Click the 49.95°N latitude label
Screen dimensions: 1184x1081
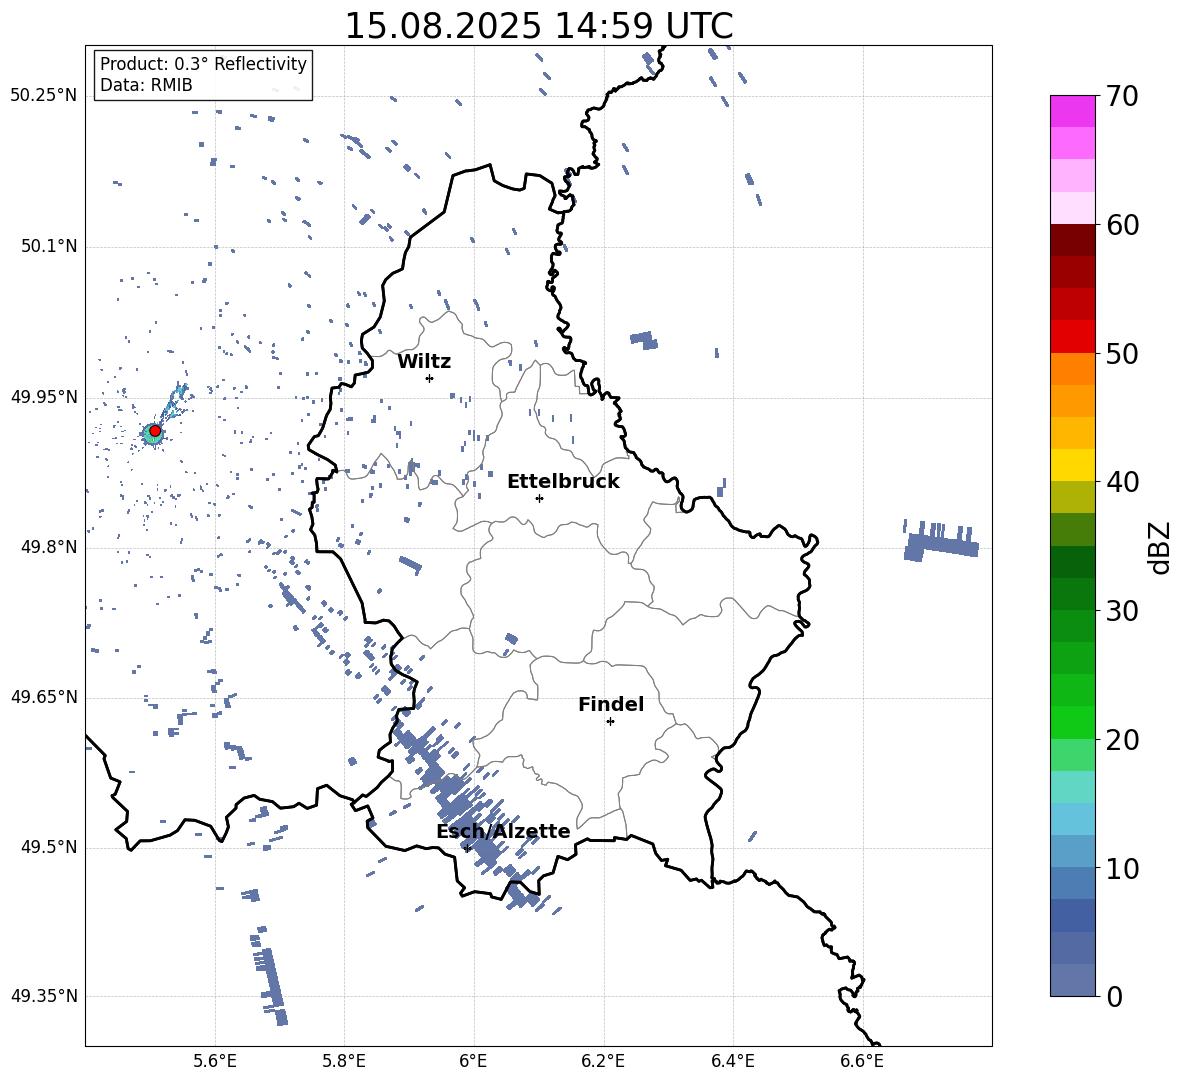point(44,396)
